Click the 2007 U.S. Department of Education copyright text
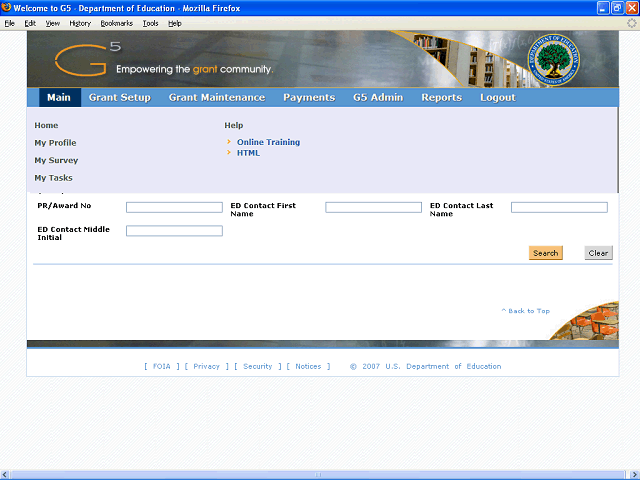Viewport: 640px width, 480px height. click(x=426, y=367)
